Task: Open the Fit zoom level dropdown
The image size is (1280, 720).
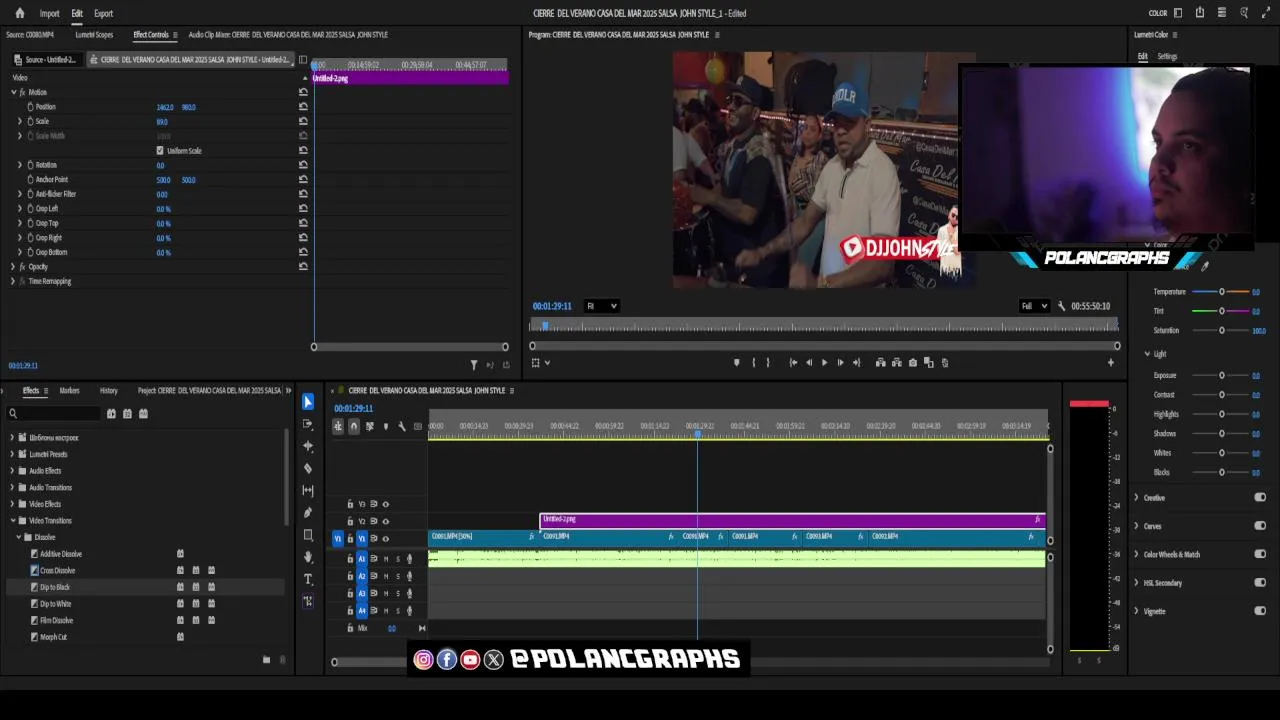Action: point(601,306)
